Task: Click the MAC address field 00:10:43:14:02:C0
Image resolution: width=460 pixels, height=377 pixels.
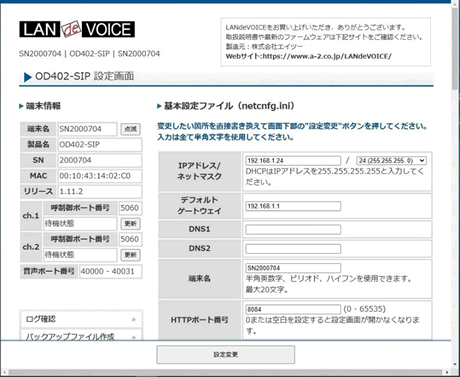Action: coord(100,176)
